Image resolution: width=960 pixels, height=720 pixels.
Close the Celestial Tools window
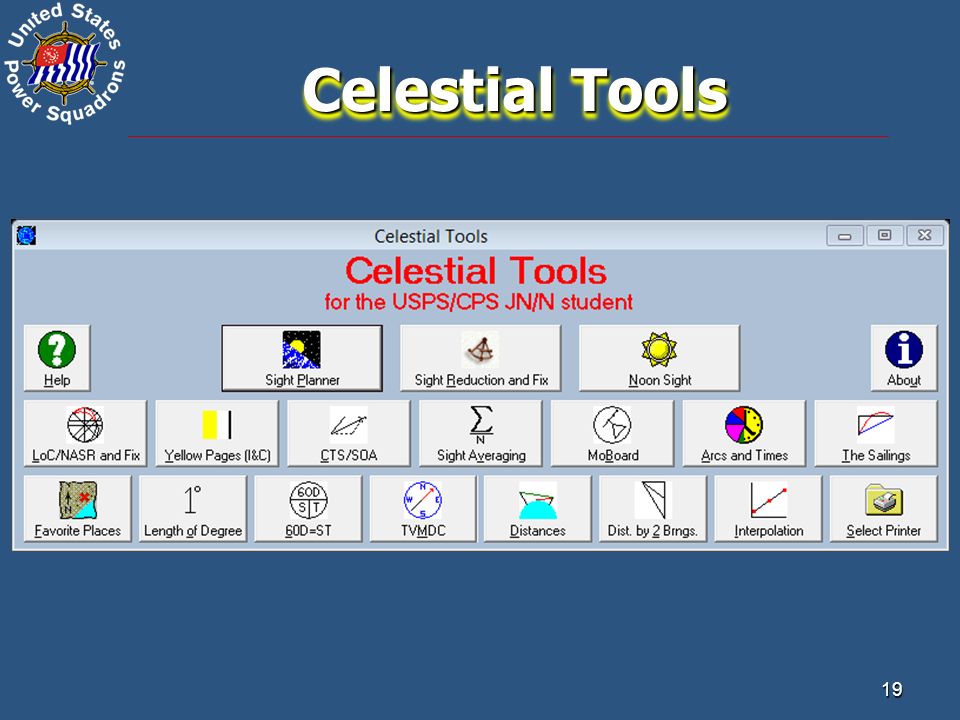point(924,236)
